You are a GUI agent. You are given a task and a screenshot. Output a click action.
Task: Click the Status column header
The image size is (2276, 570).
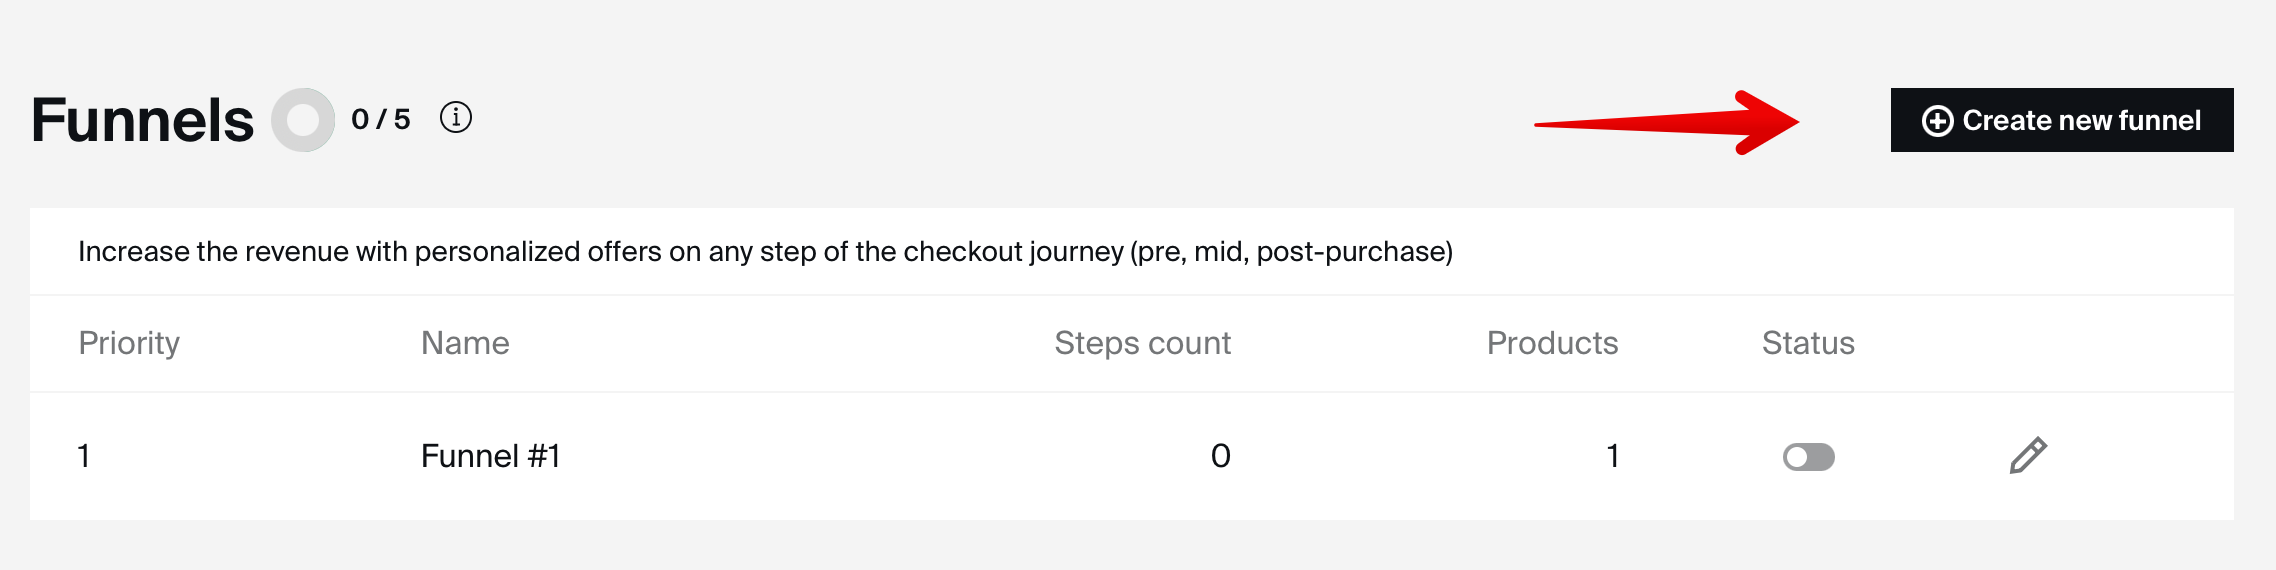tap(1808, 343)
